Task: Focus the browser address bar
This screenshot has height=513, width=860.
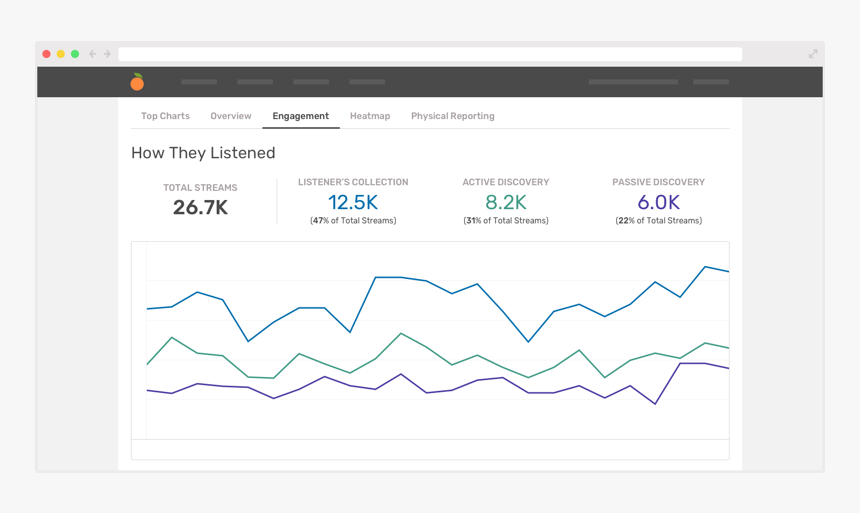Action: pos(430,54)
